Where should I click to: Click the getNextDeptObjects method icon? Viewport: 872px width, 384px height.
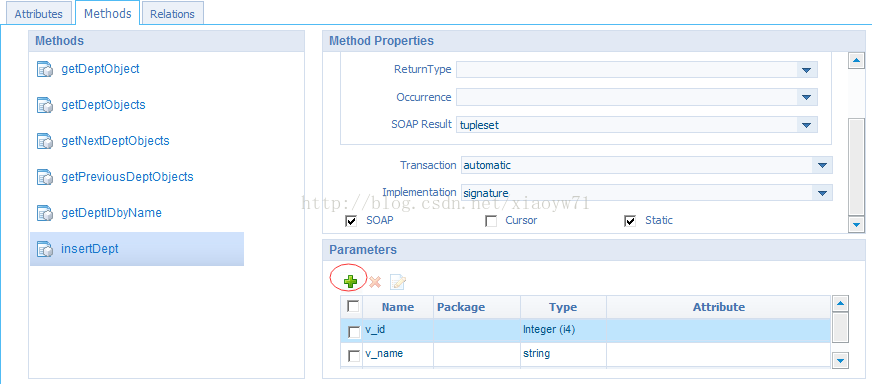click(44, 141)
